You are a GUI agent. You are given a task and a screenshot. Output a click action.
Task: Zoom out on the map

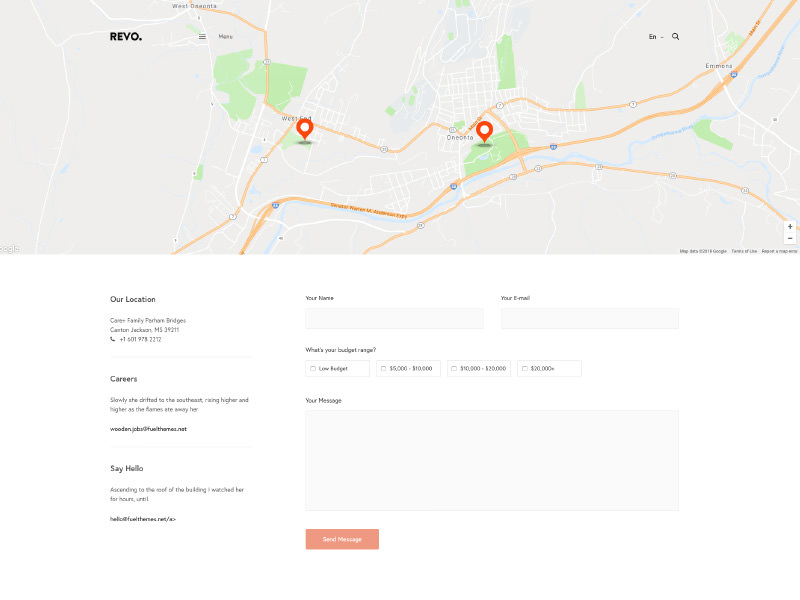tap(789, 239)
